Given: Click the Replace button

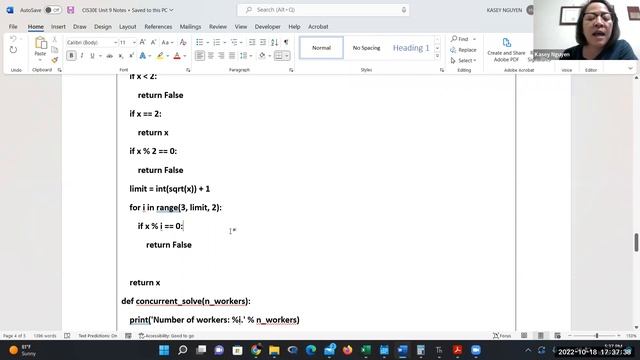Looking at the screenshot, I should tap(463, 50).
